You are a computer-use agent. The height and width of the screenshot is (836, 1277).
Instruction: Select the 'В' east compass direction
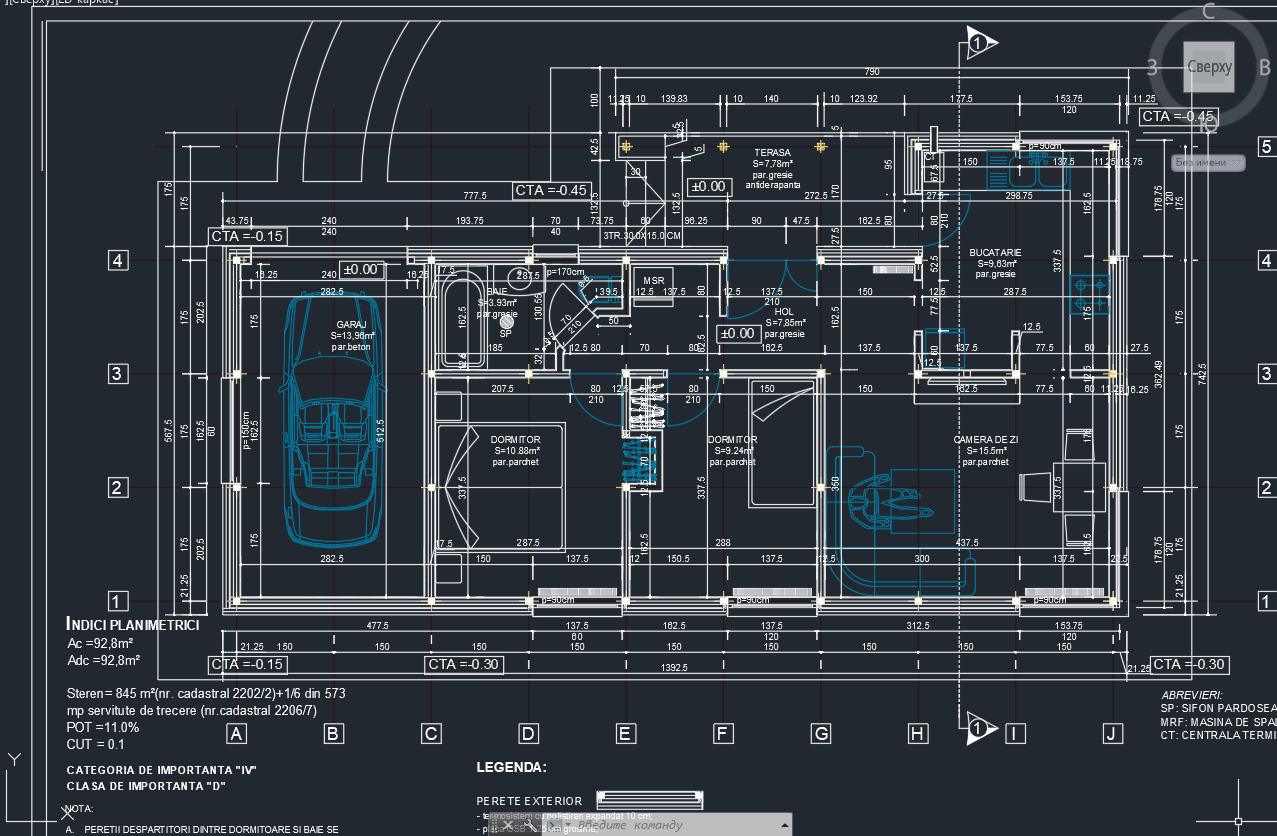(x=1264, y=67)
